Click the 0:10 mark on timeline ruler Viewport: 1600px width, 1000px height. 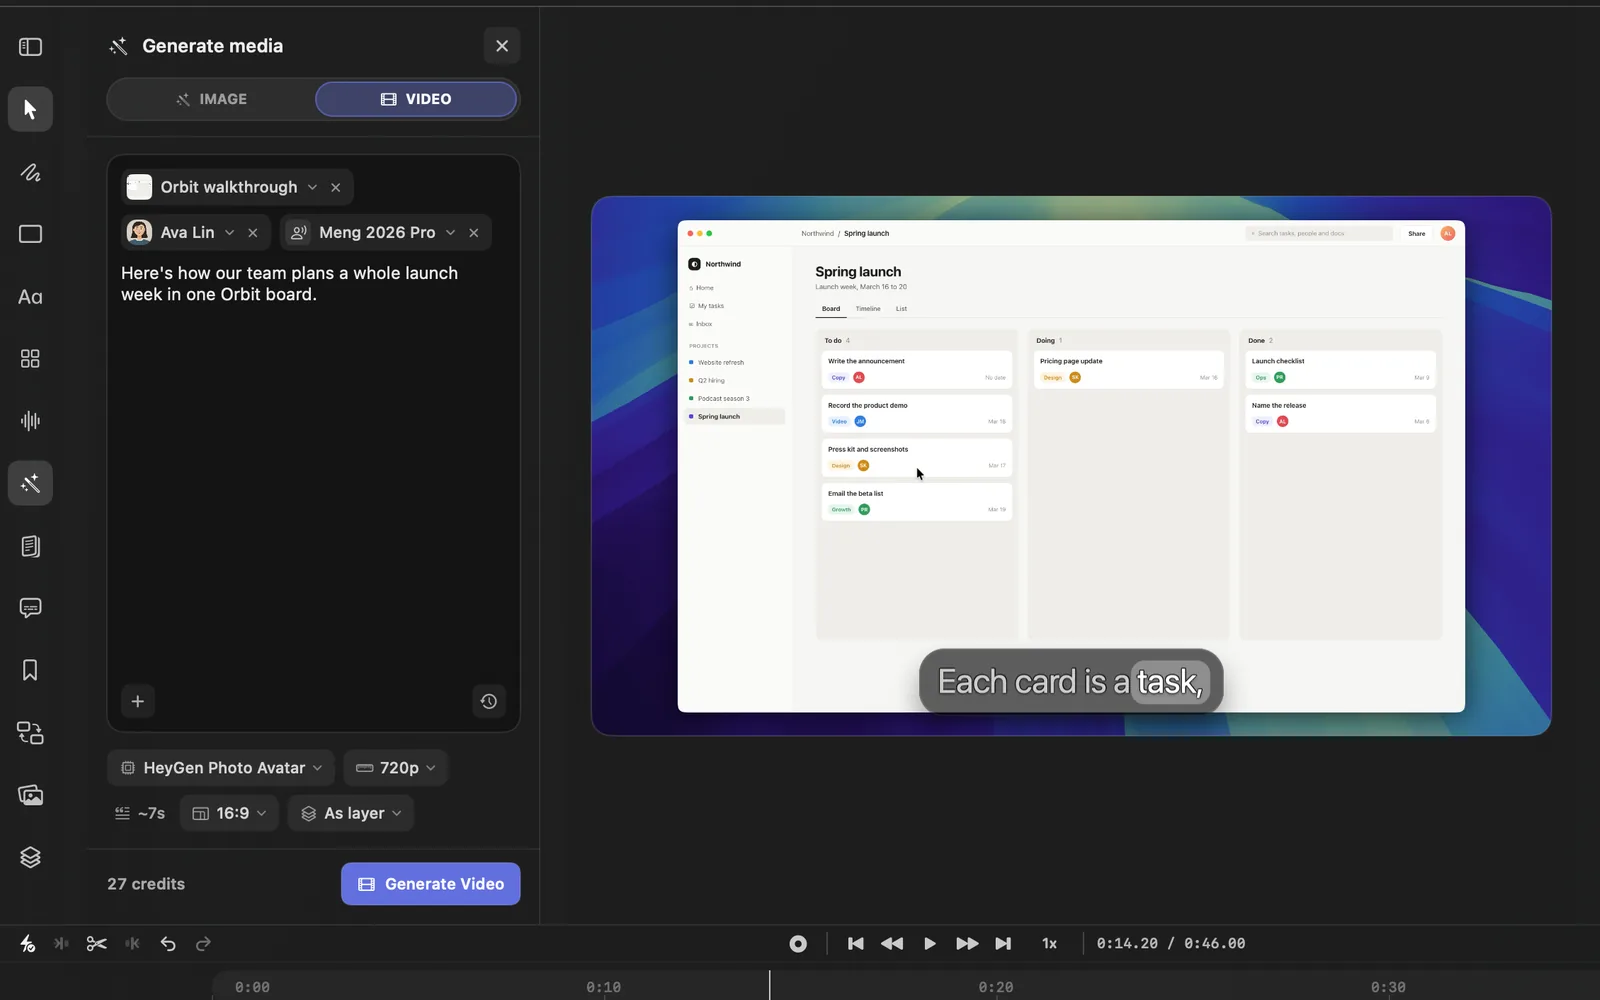[604, 987]
